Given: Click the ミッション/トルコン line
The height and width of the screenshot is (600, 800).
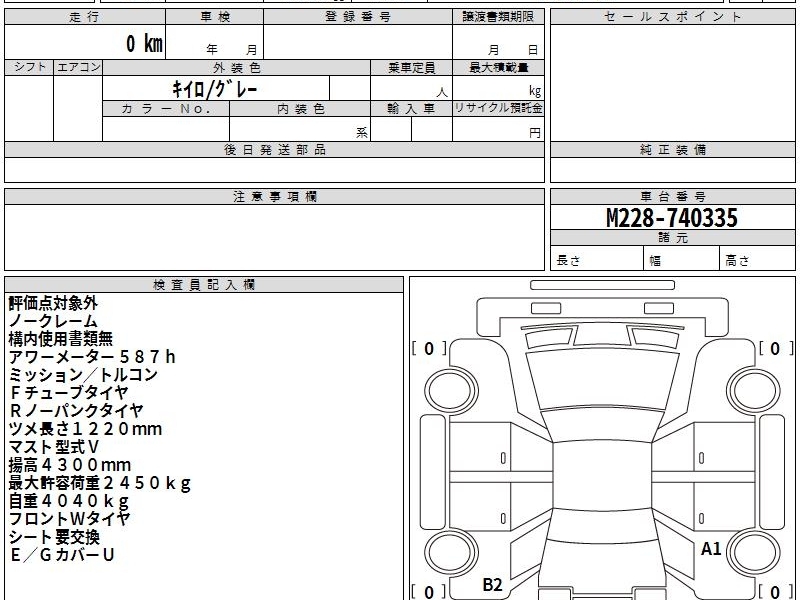Looking at the screenshot, I should 83,375.
